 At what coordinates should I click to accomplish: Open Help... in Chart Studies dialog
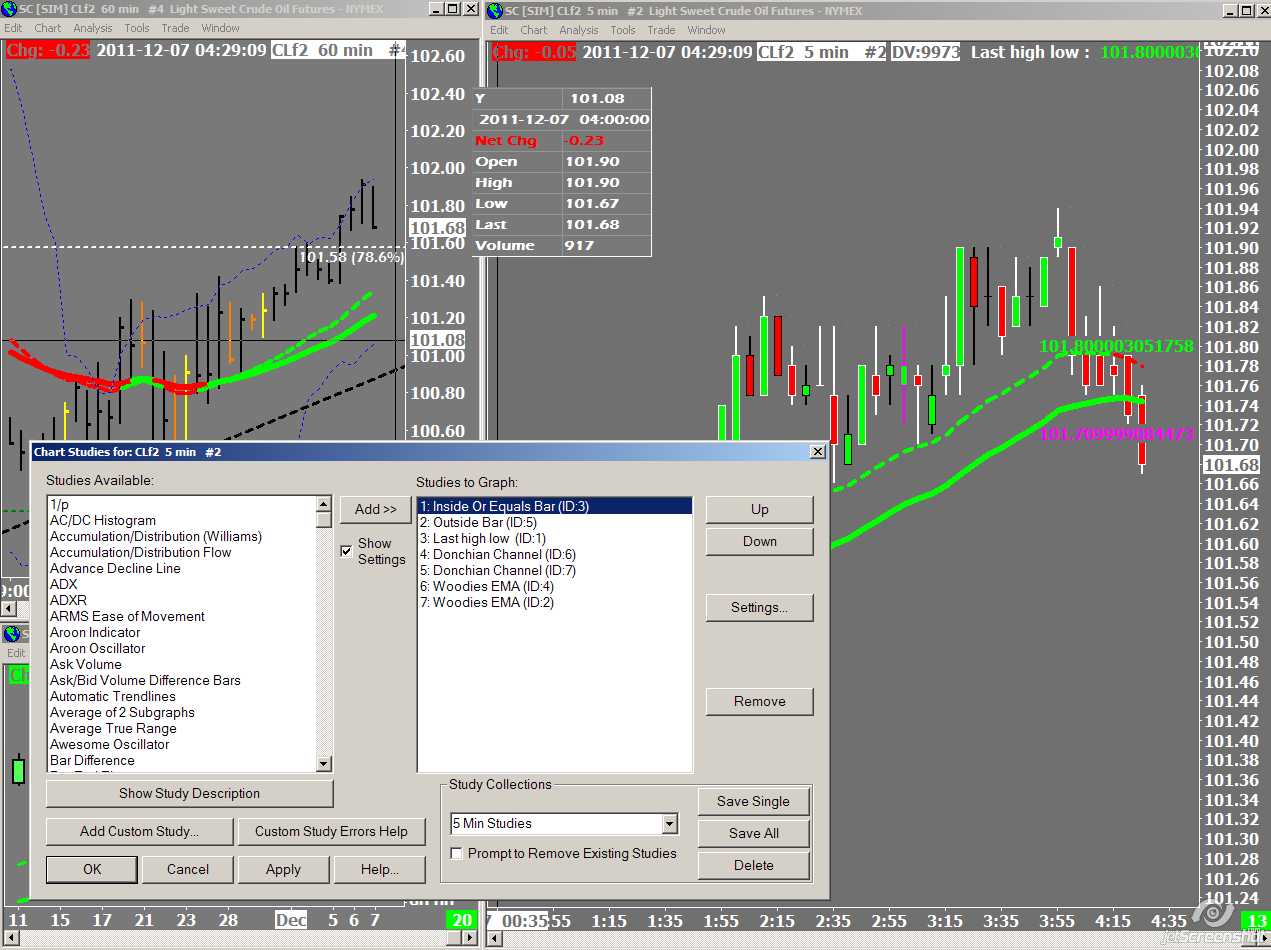(x=379, y=869)
